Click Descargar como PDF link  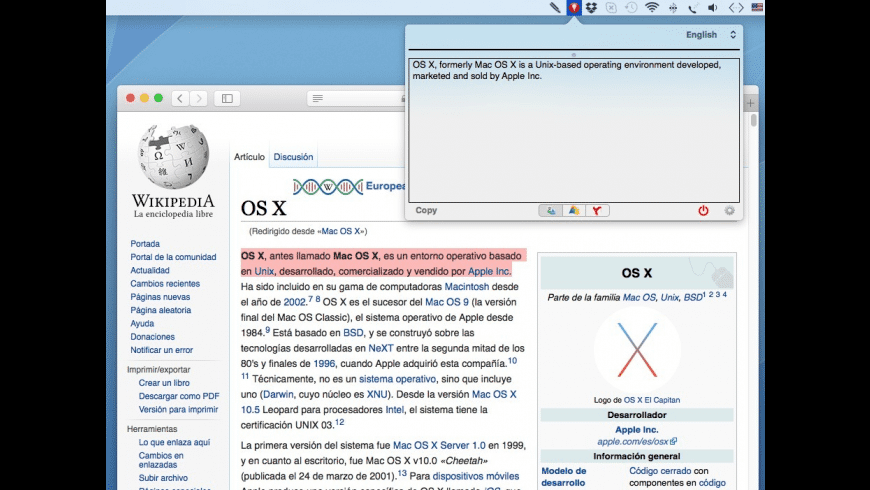pos(179,396)
